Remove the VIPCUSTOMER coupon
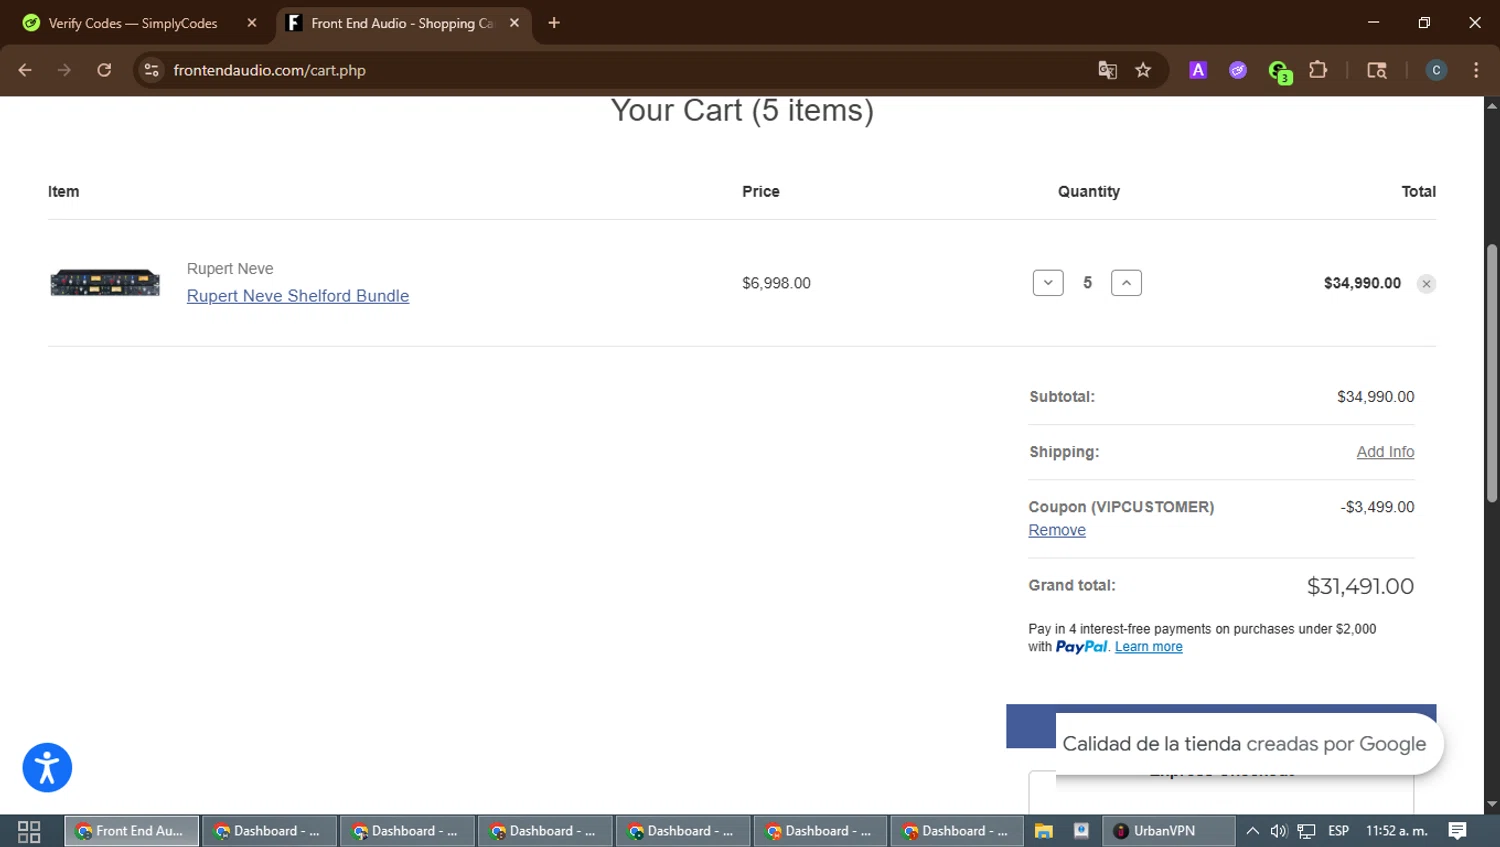This screenshot has width=1500, height=847. pos(1057,530)
